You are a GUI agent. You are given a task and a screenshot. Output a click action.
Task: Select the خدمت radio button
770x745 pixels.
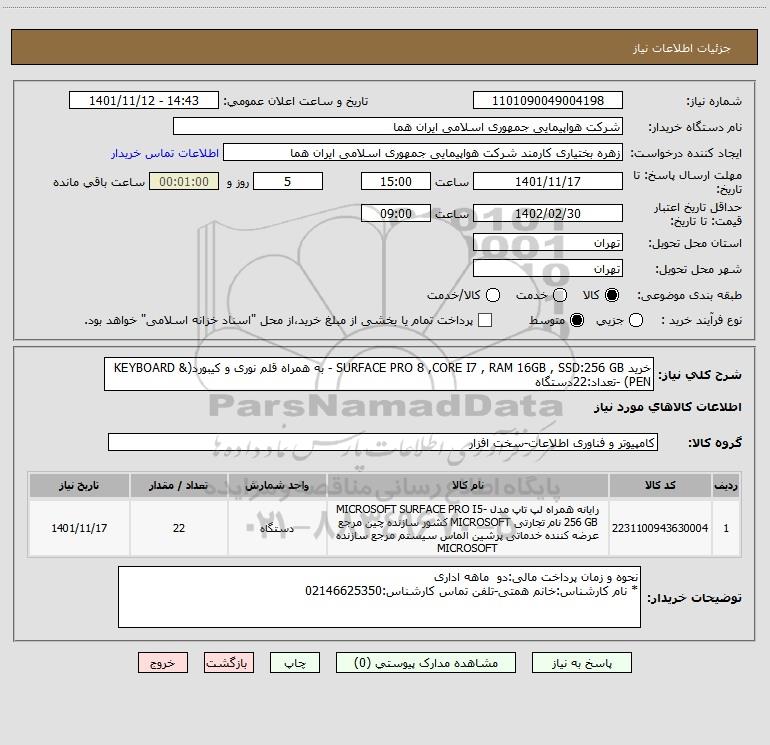pos(560,295)
